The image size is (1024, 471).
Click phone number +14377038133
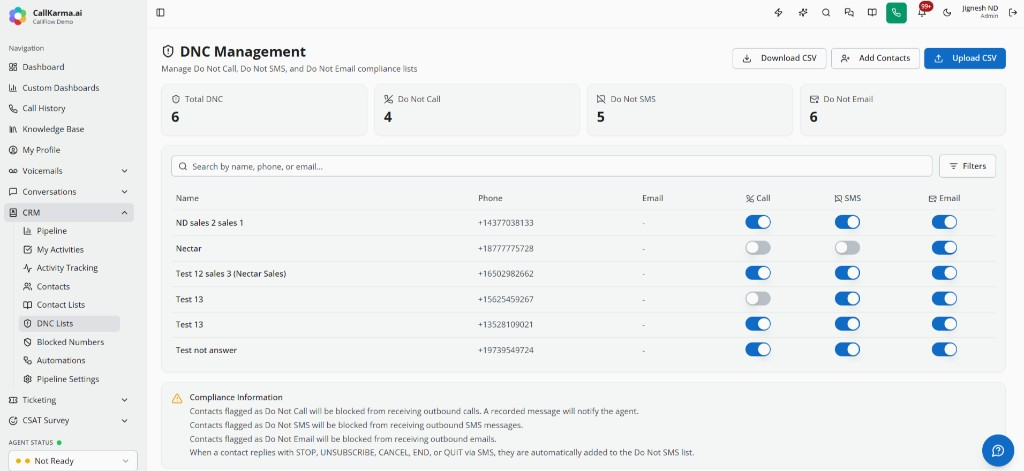[505, 223]
